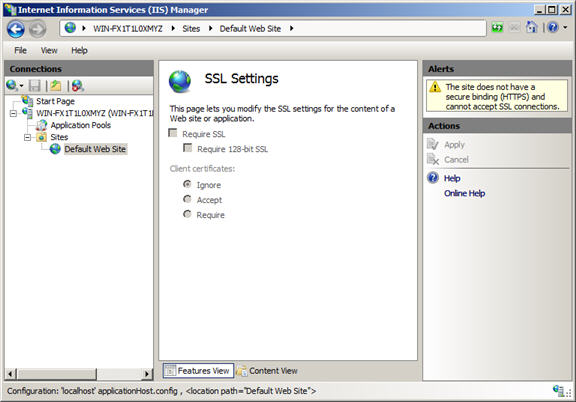Click the Apply action link
576x402 pixels.
pos(454,144)
